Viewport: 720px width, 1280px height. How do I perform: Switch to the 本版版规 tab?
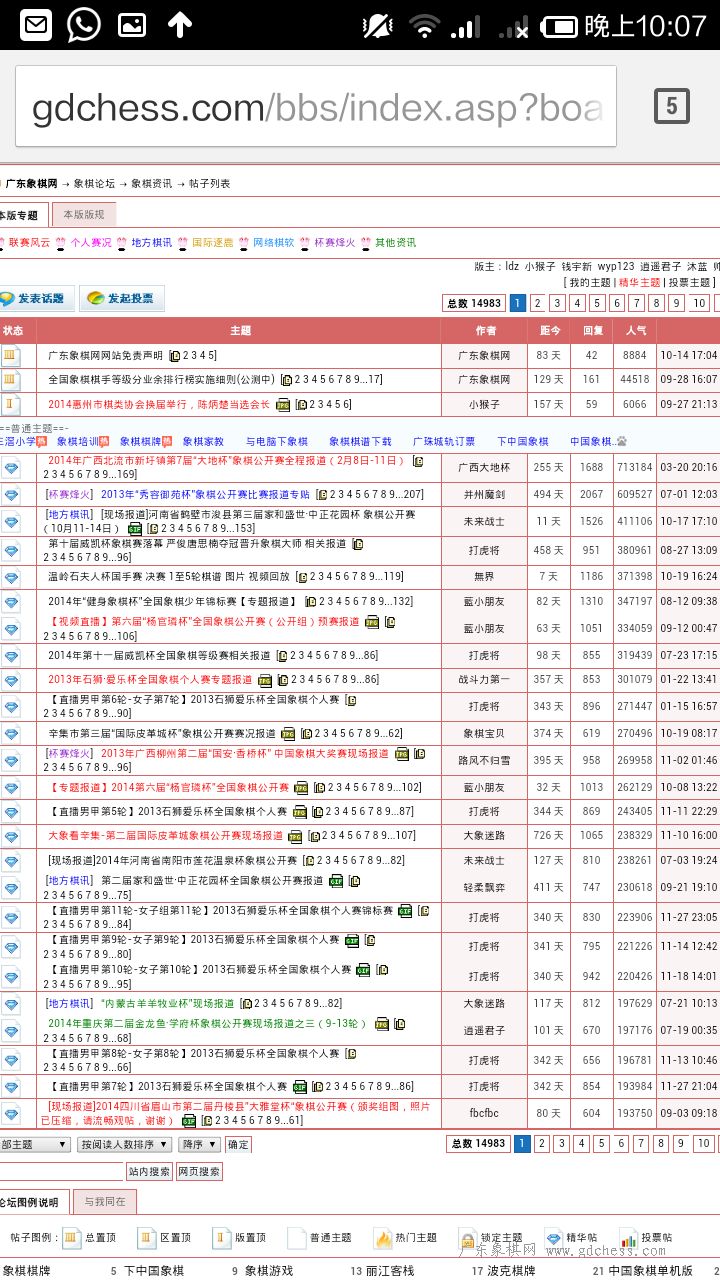click(x=84, y=215)
